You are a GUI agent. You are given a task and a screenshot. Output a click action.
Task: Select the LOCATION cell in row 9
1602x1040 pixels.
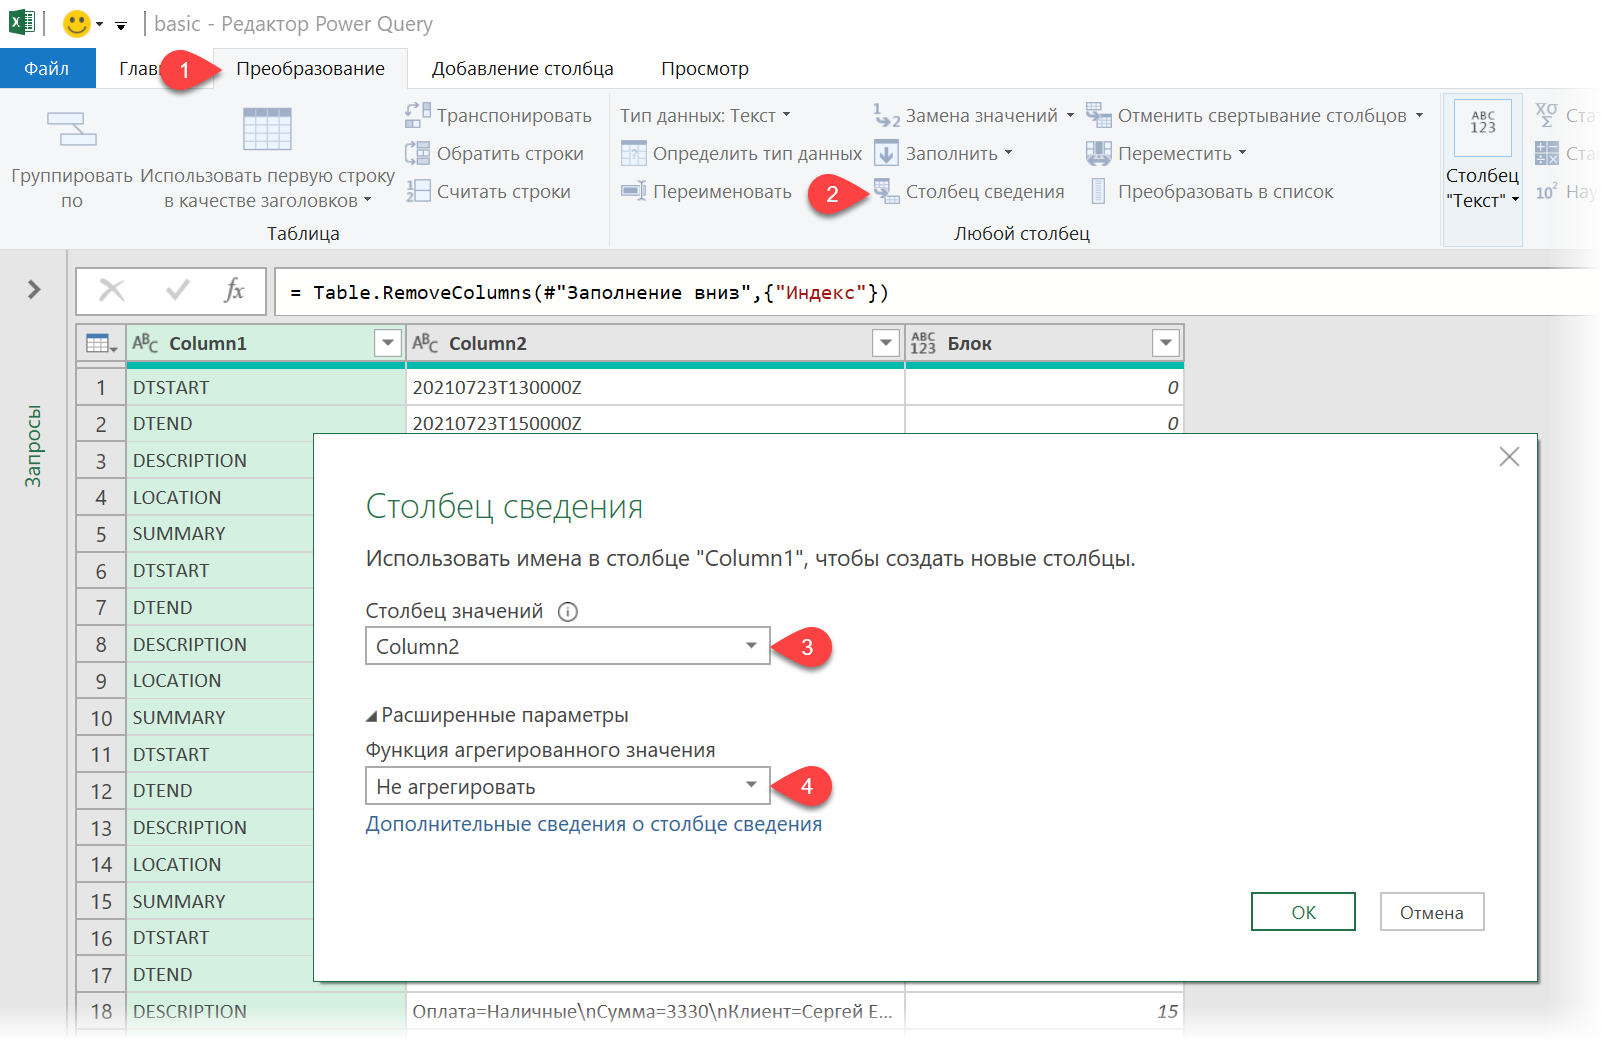[x=220, y=680]
